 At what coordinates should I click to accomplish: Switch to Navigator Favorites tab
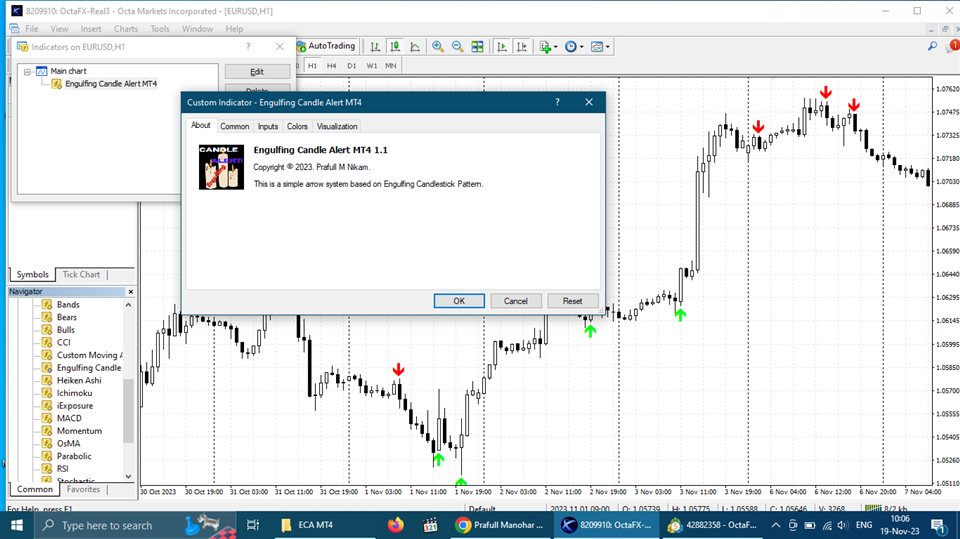83,489
